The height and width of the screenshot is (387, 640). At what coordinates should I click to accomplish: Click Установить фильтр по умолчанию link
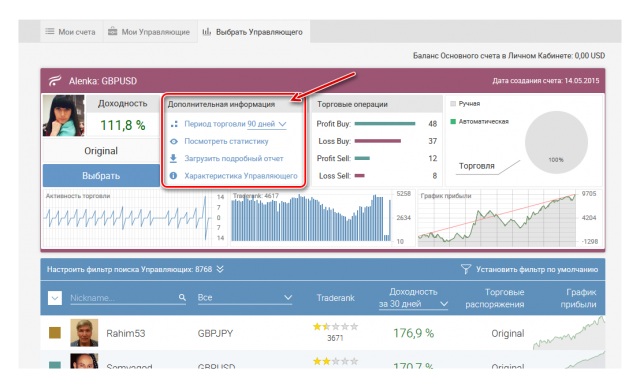pos(537,269)
